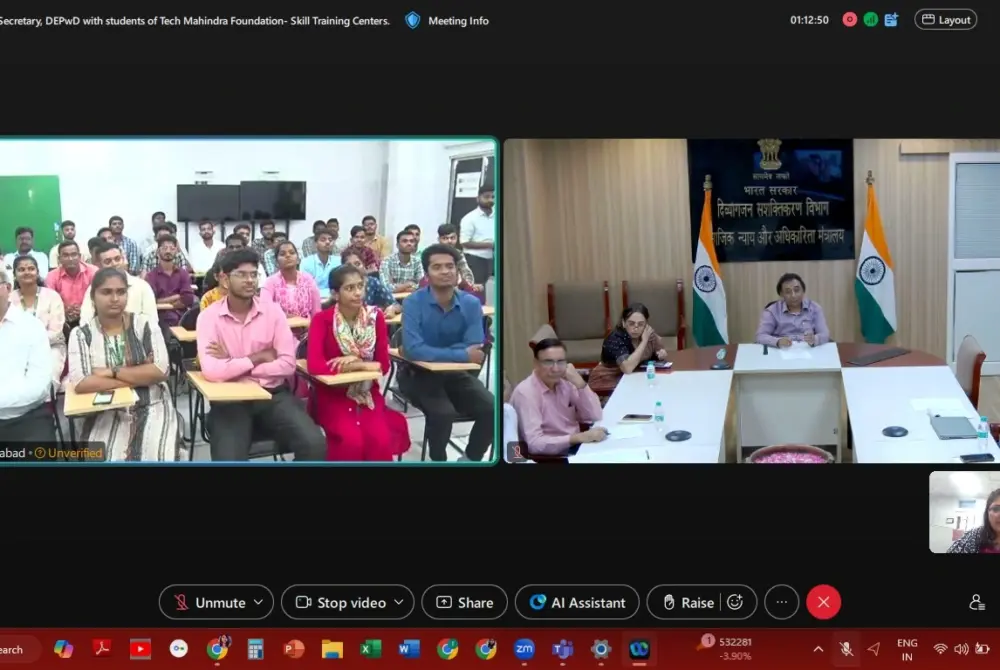Open the AI Assistant
This screenshot has width=1000, height=670.
[x=577, y=602]
